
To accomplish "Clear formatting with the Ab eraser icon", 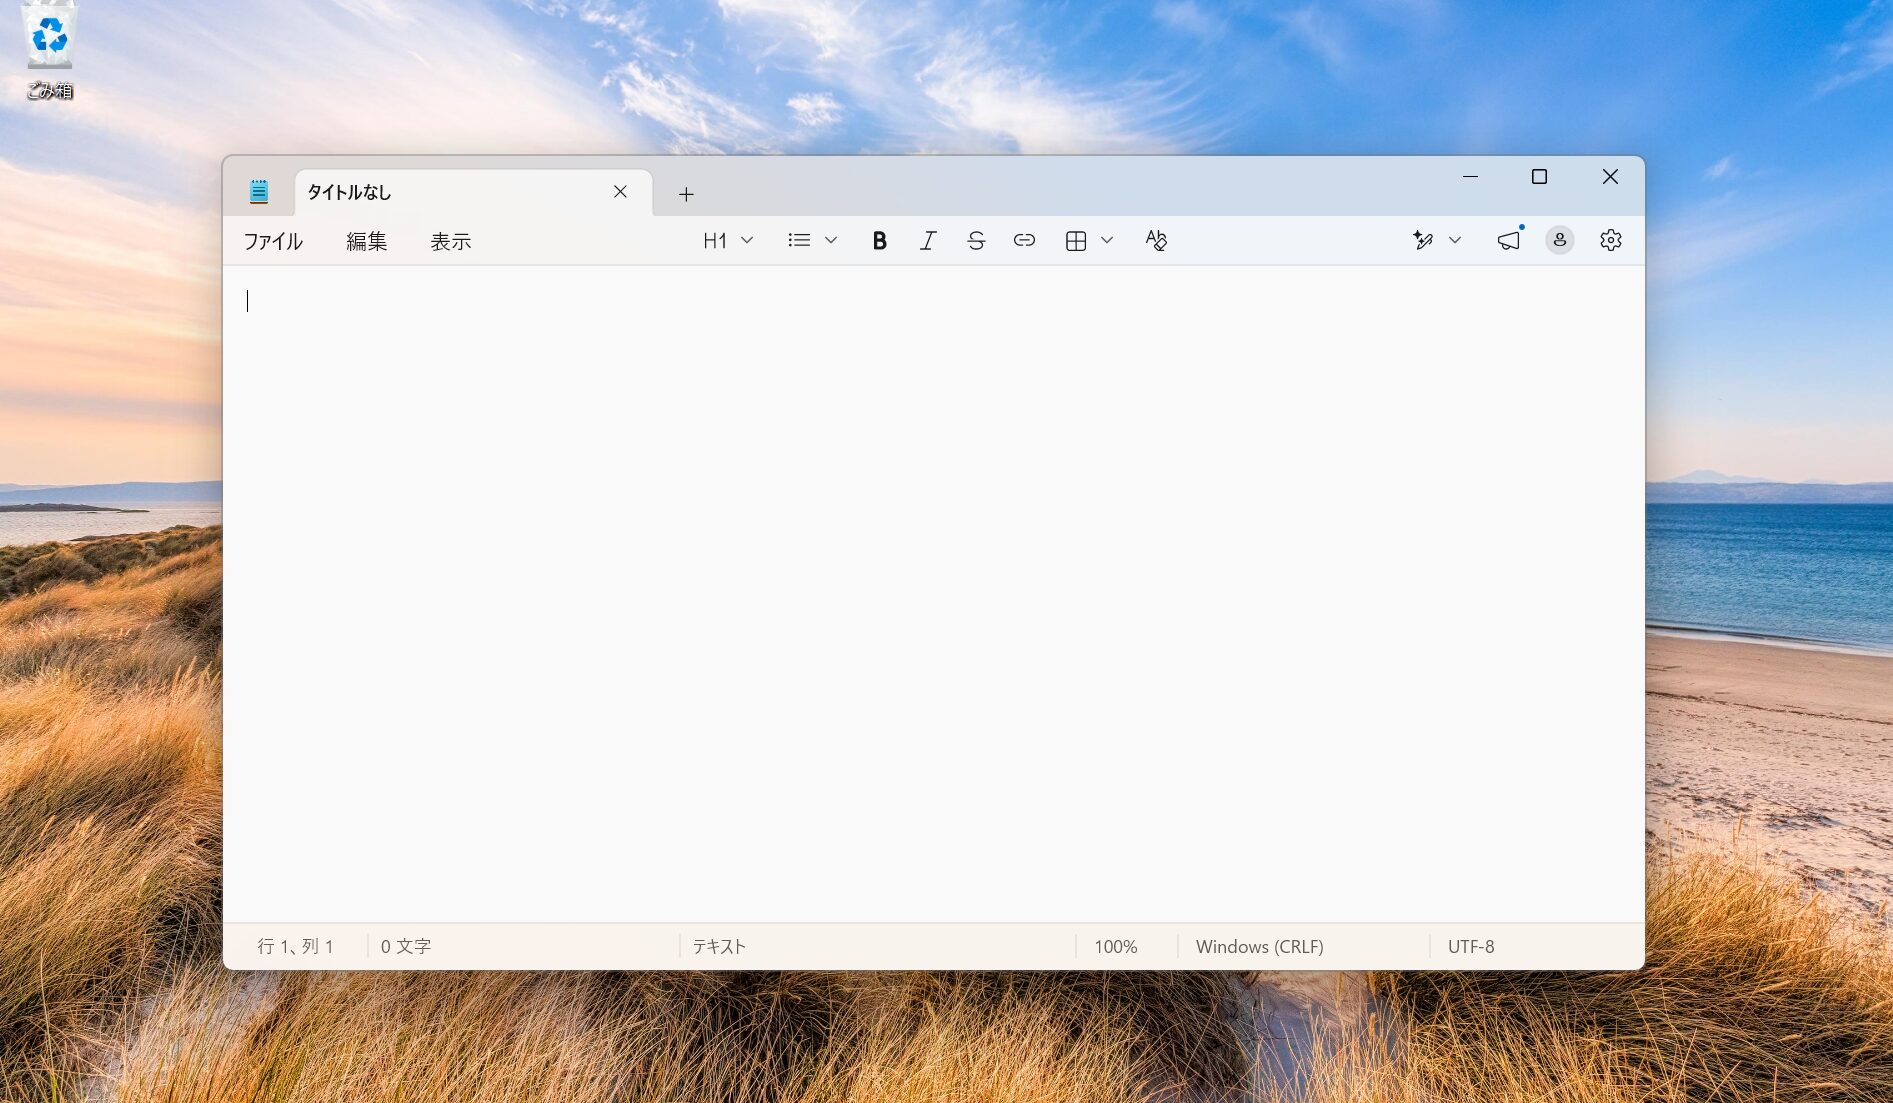I will coord(1156,240).
